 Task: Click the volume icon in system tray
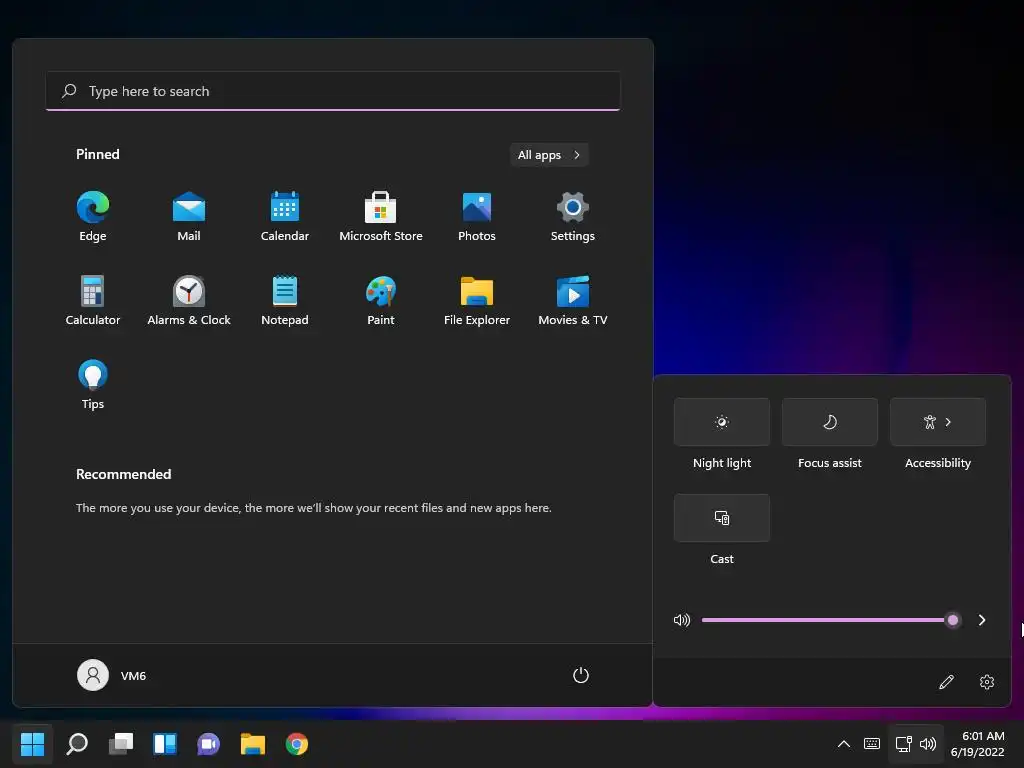928,743
